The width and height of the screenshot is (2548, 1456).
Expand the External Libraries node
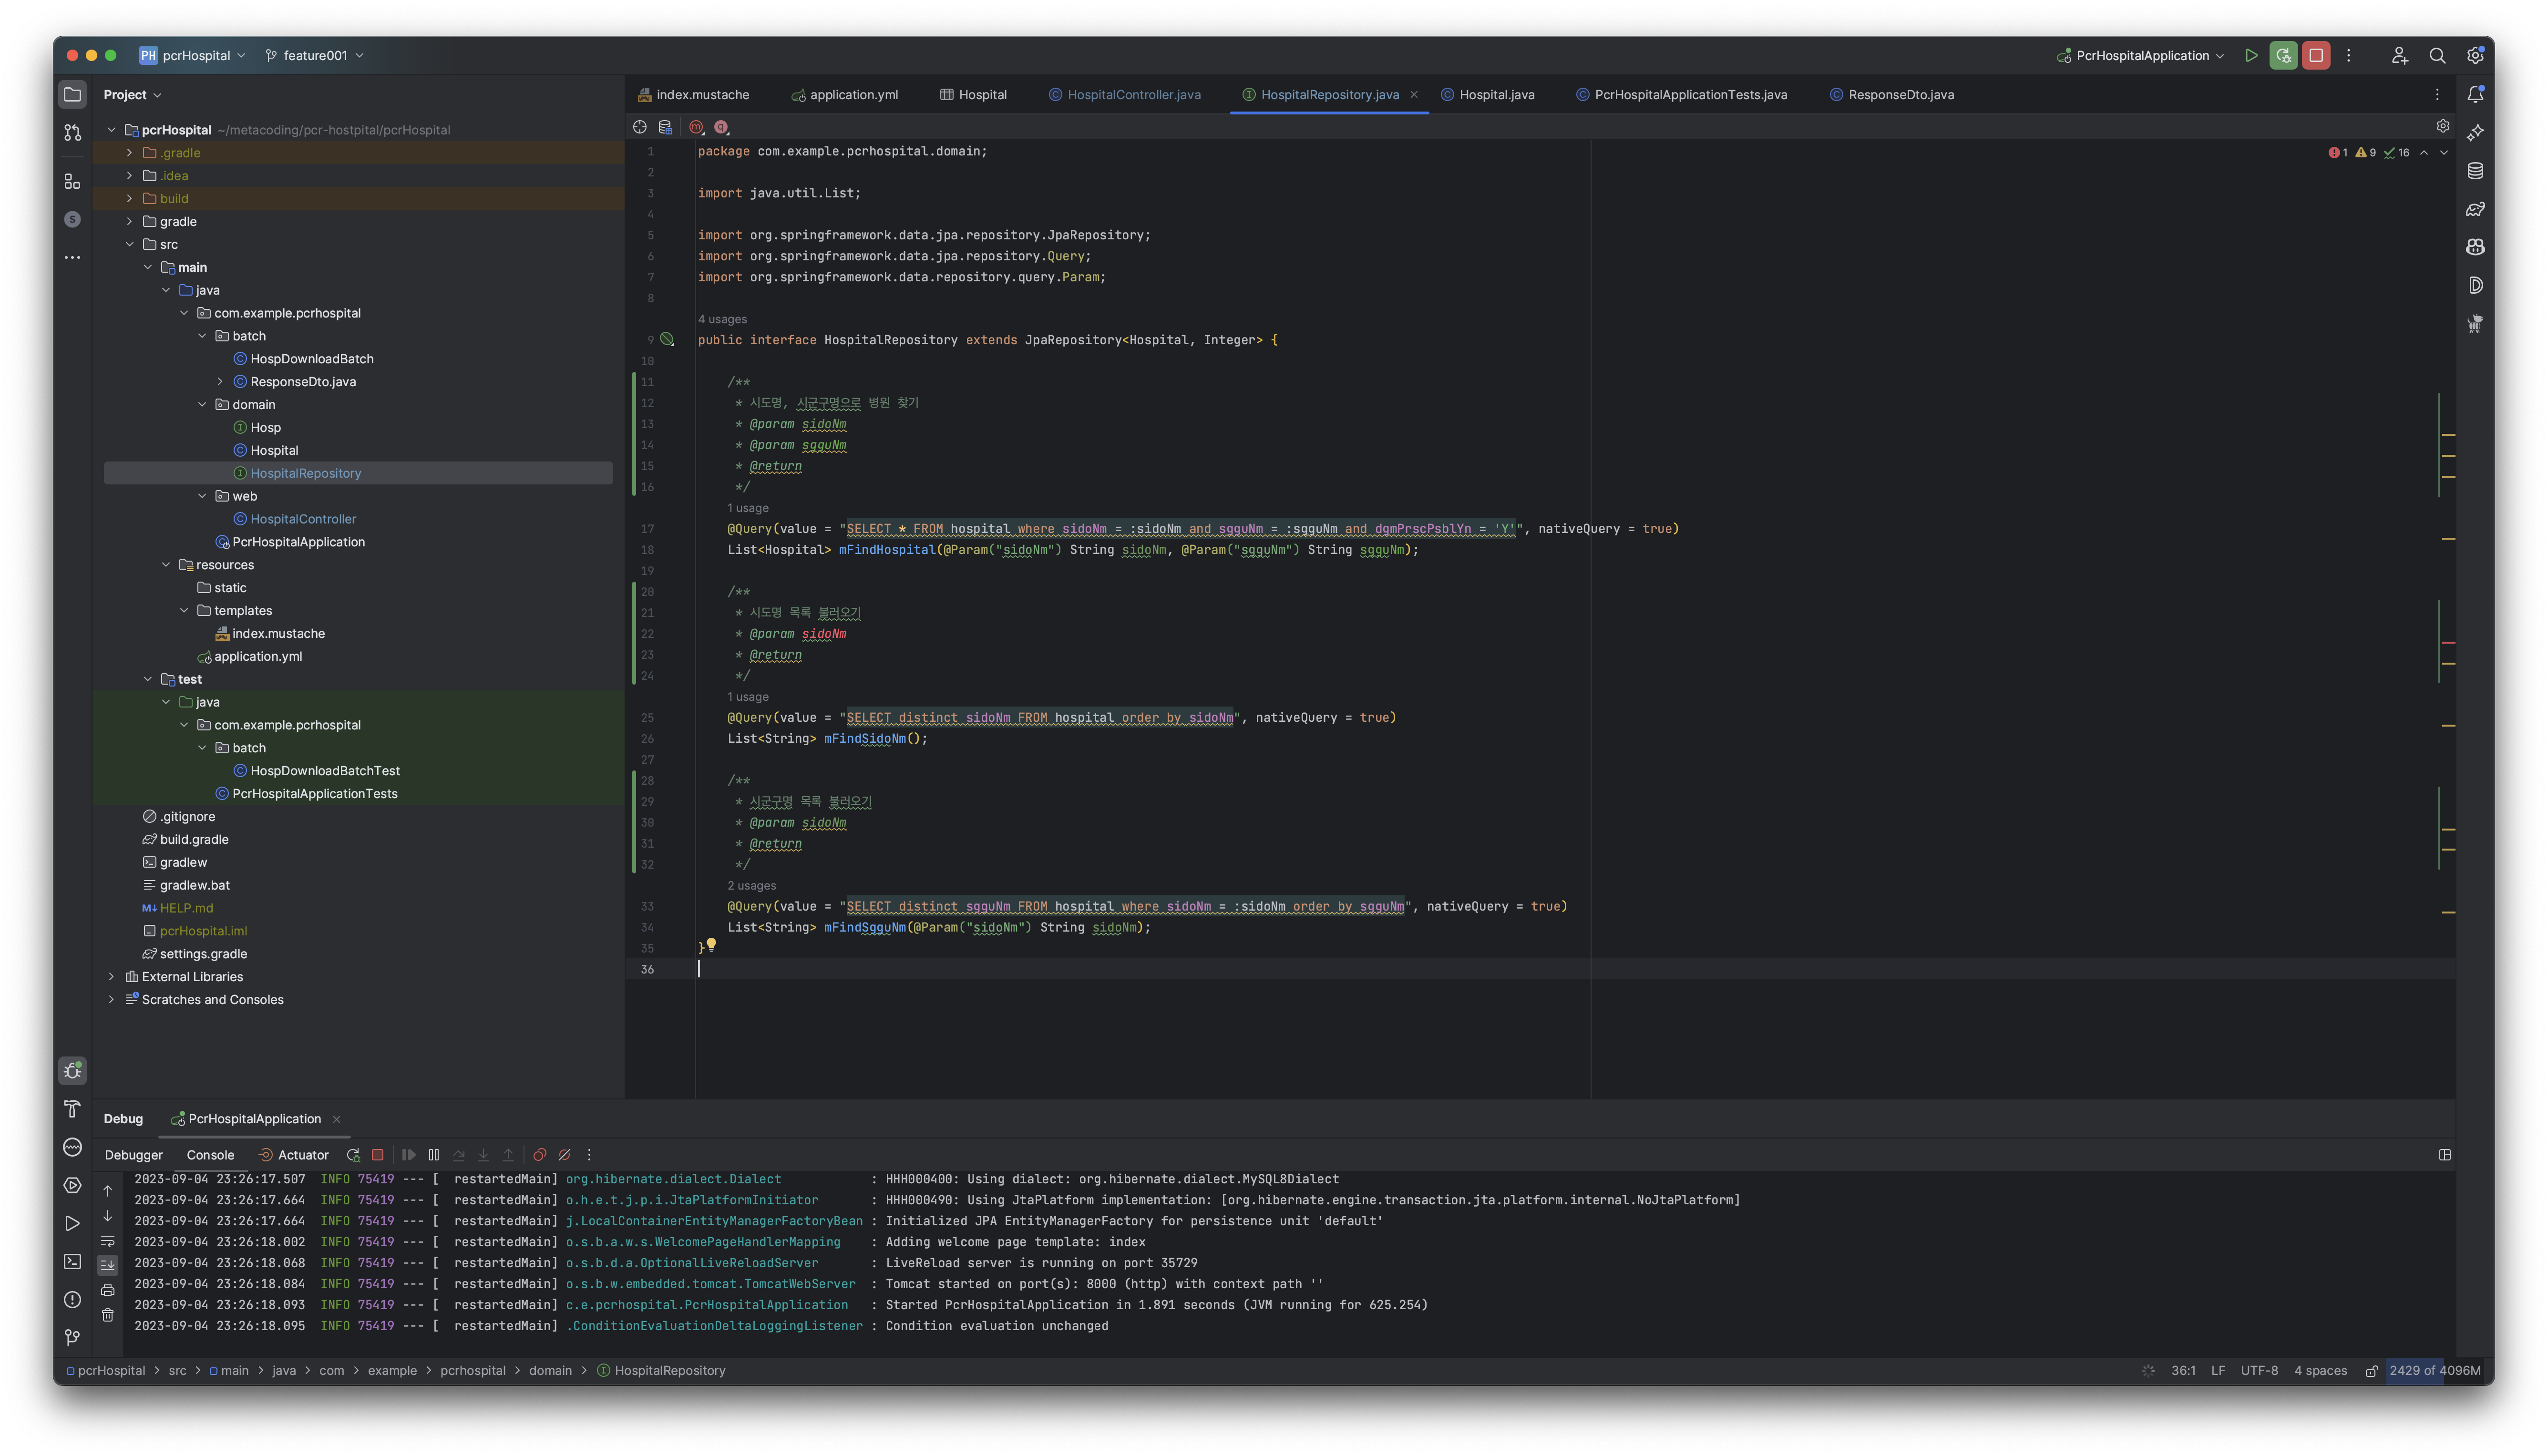point(111,977)
